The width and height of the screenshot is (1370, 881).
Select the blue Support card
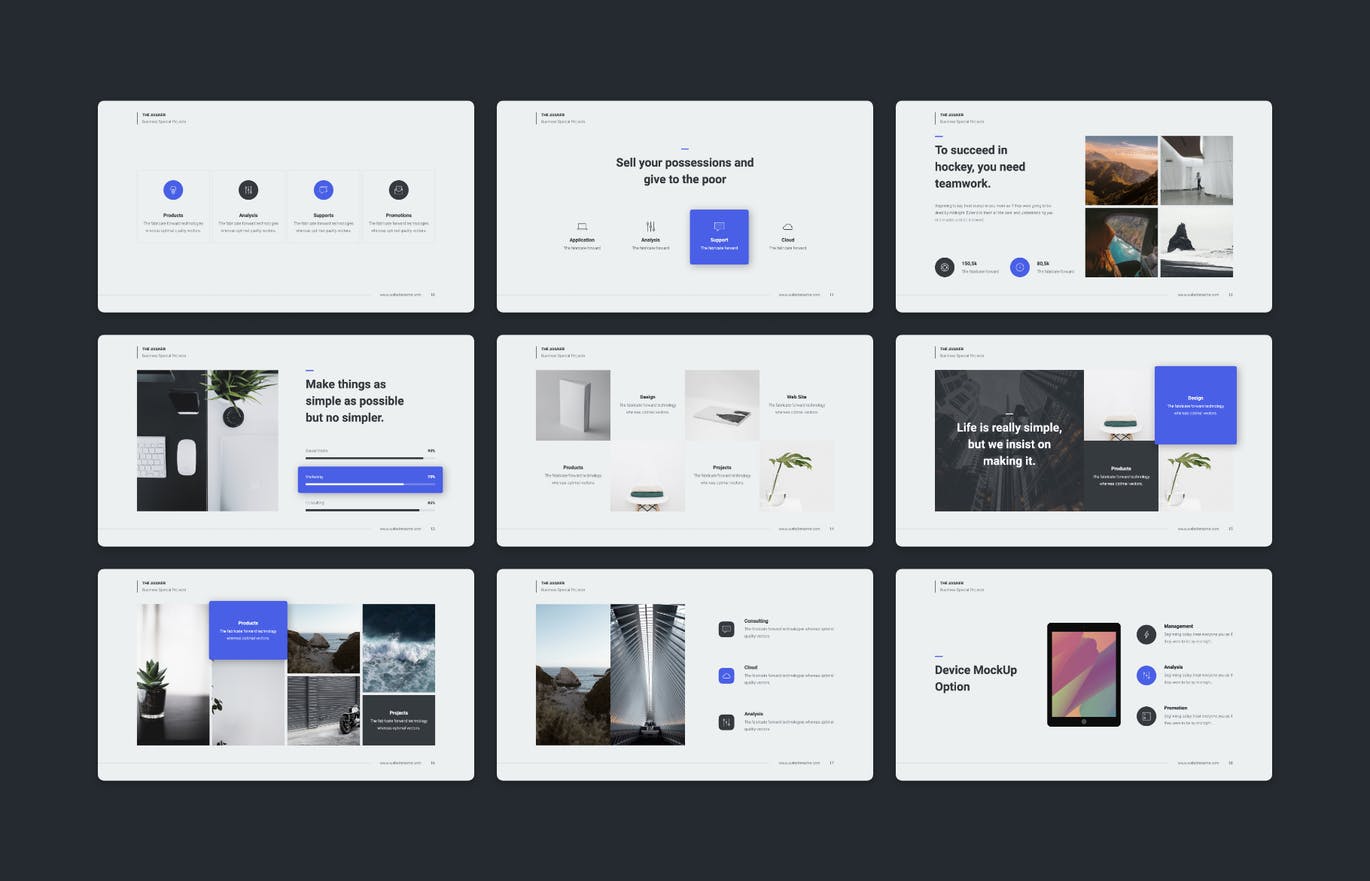click(x=719, y=237)
